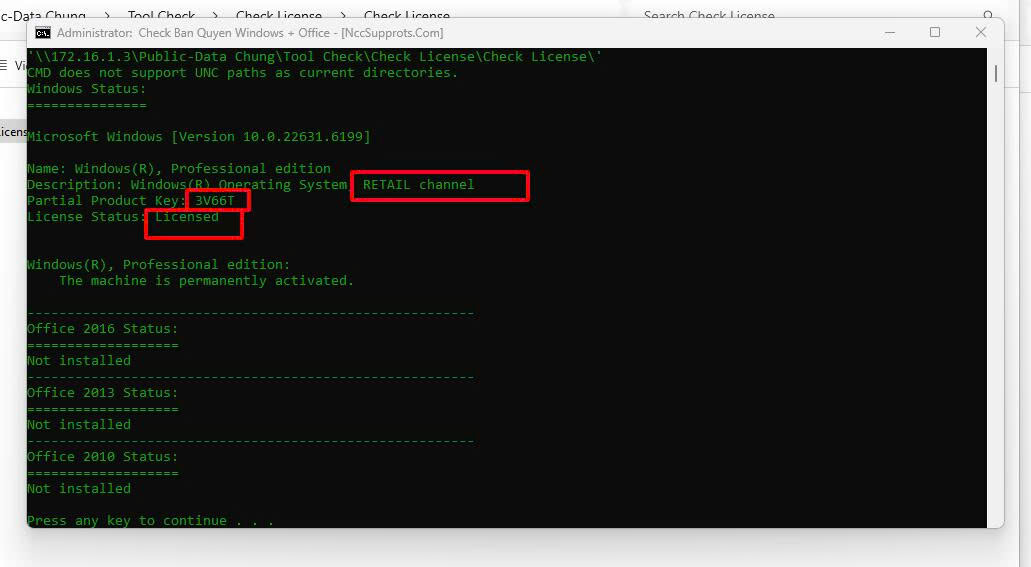1031x567 pixels.
Task: Click the license status value 'Licensed'
Action: pos(187,216)
